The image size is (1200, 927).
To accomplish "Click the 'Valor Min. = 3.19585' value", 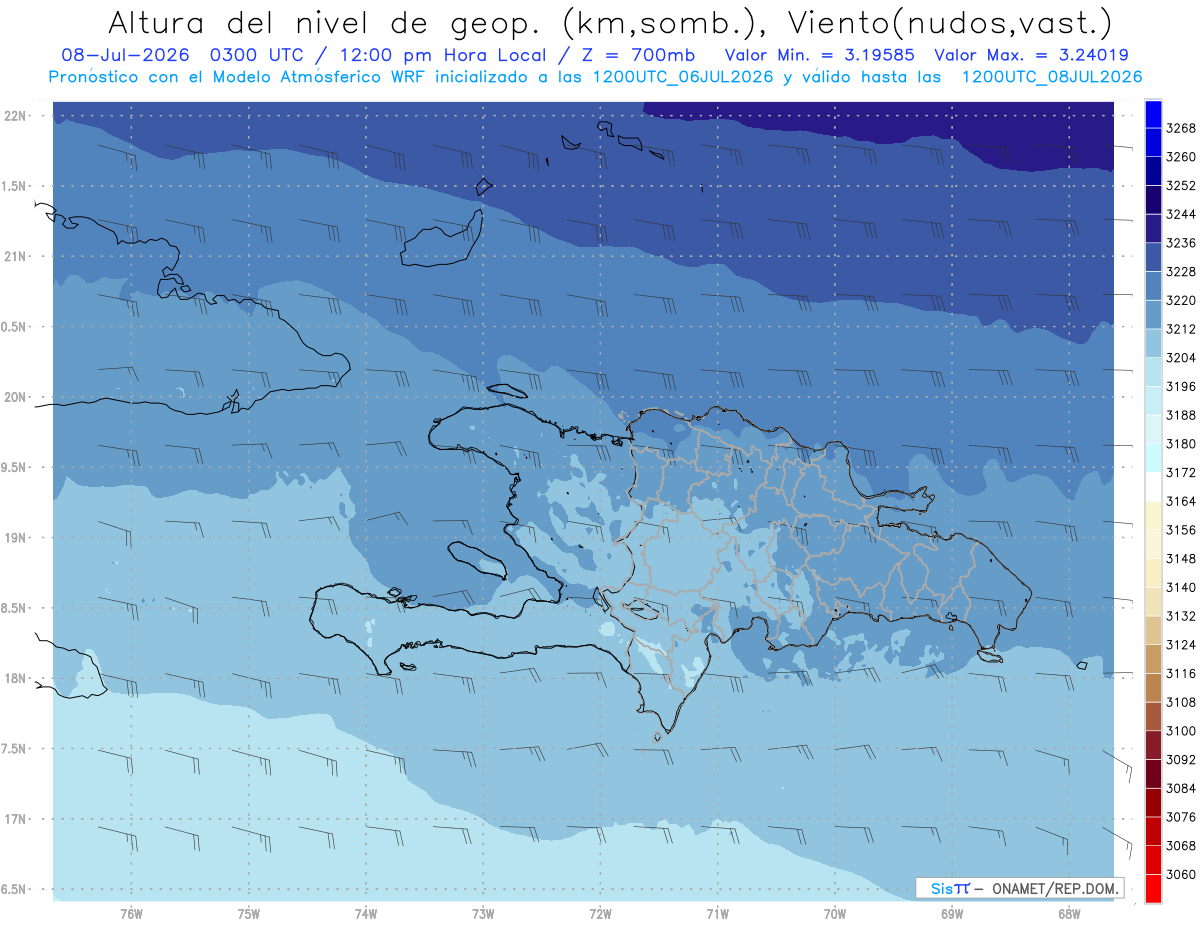I will 820,56.
